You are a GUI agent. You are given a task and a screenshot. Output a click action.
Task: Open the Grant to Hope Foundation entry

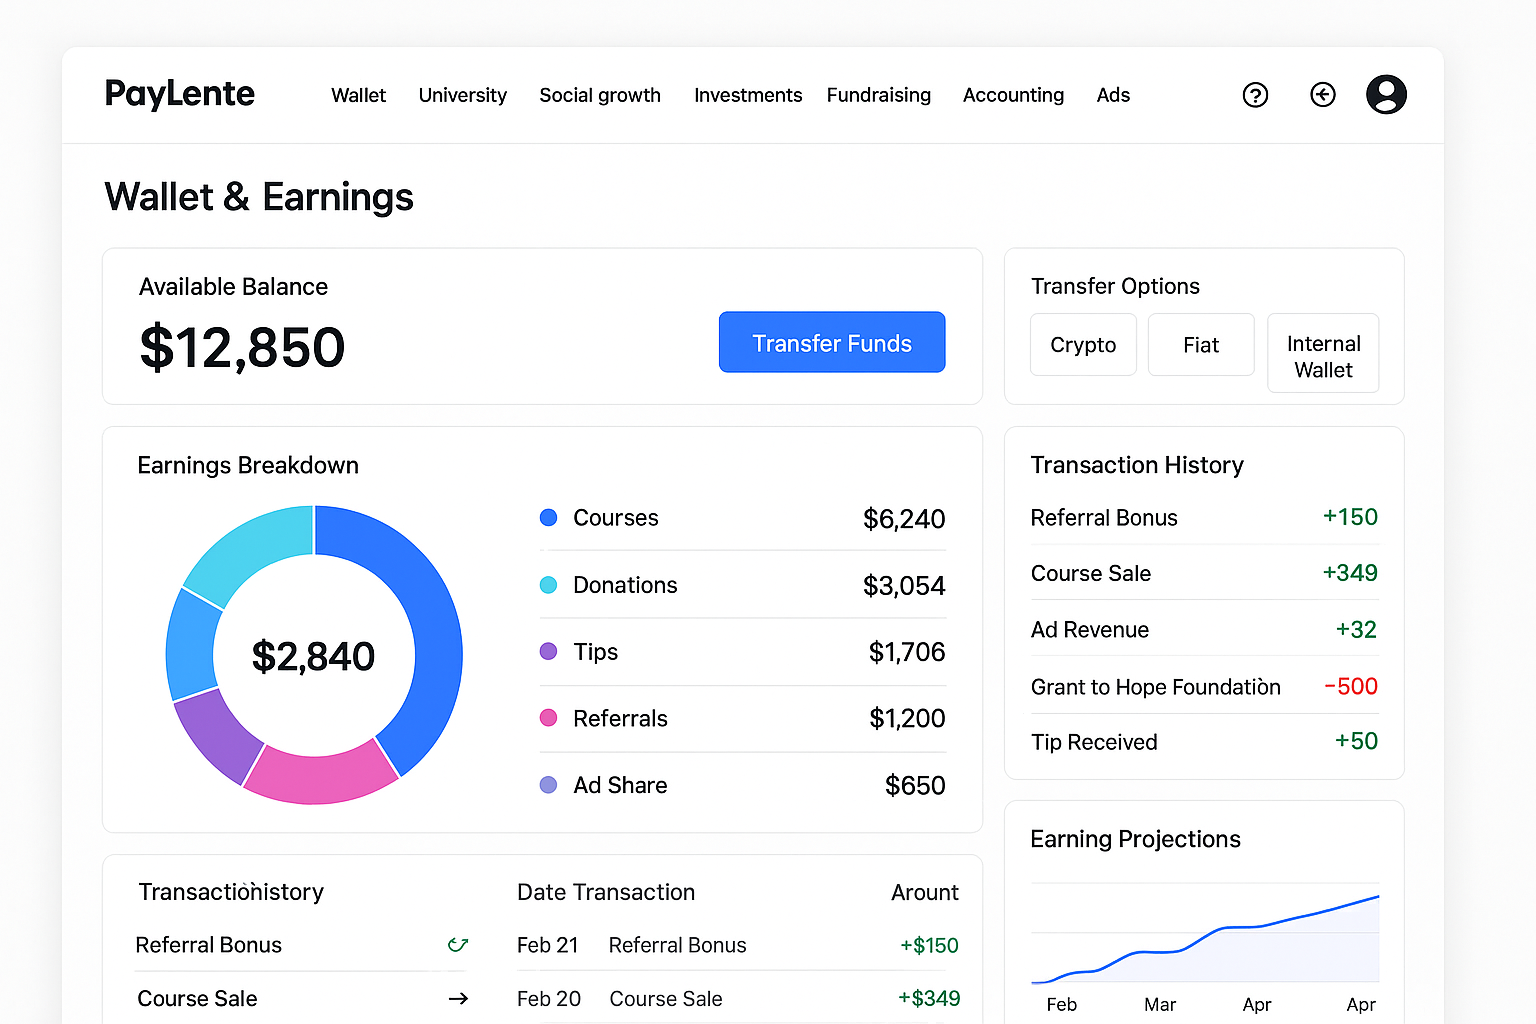1204,686
